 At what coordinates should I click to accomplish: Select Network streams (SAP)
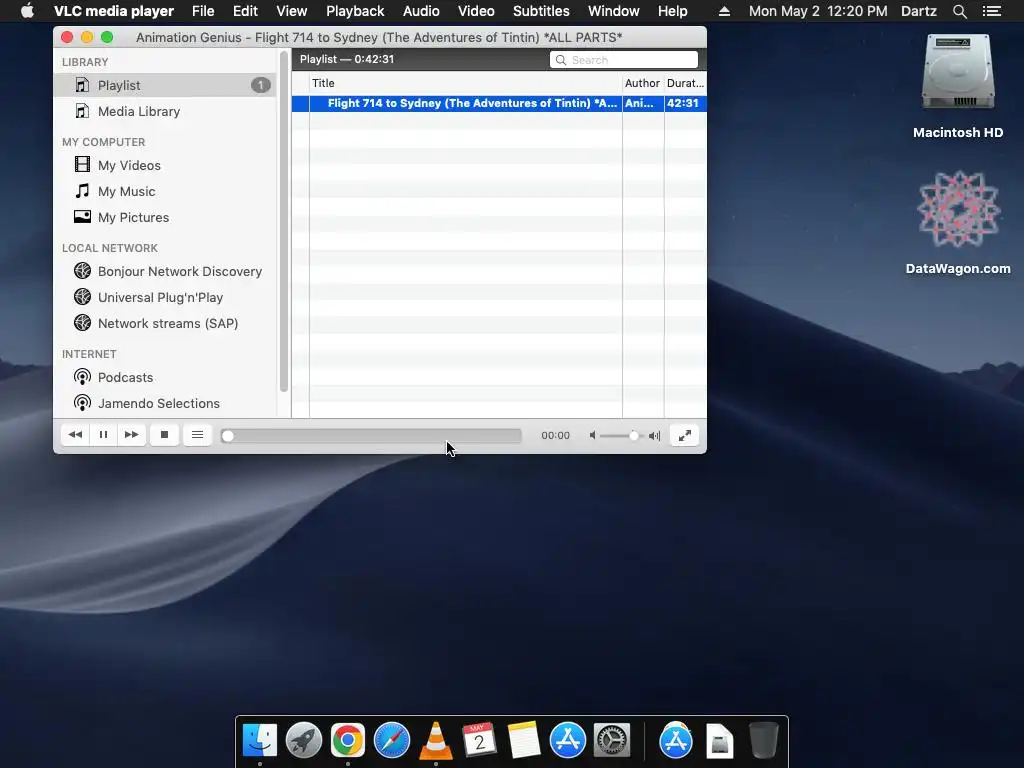pyautogui.click(x=165, y=323)
